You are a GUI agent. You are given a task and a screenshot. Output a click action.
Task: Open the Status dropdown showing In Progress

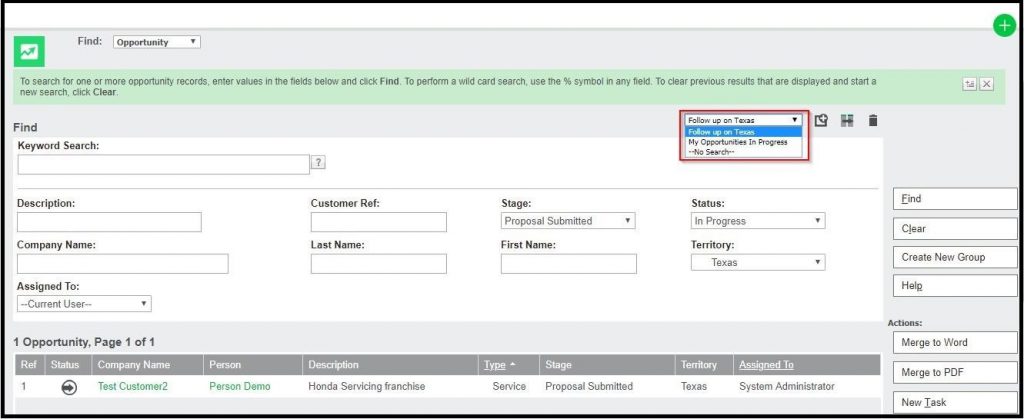pos(758,221)
